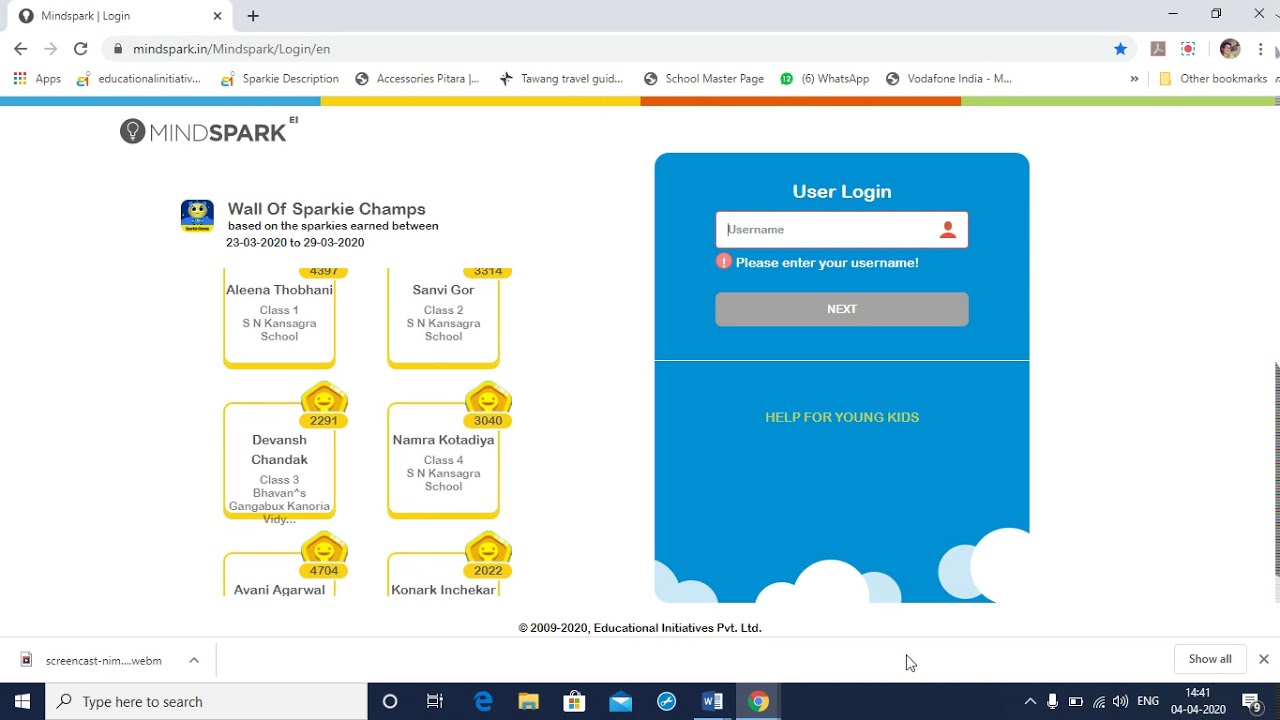Click smiley badge above Avani Agarwal
Image resolution: width=1280 pixels, height=720 pixels.
point(323,550)
